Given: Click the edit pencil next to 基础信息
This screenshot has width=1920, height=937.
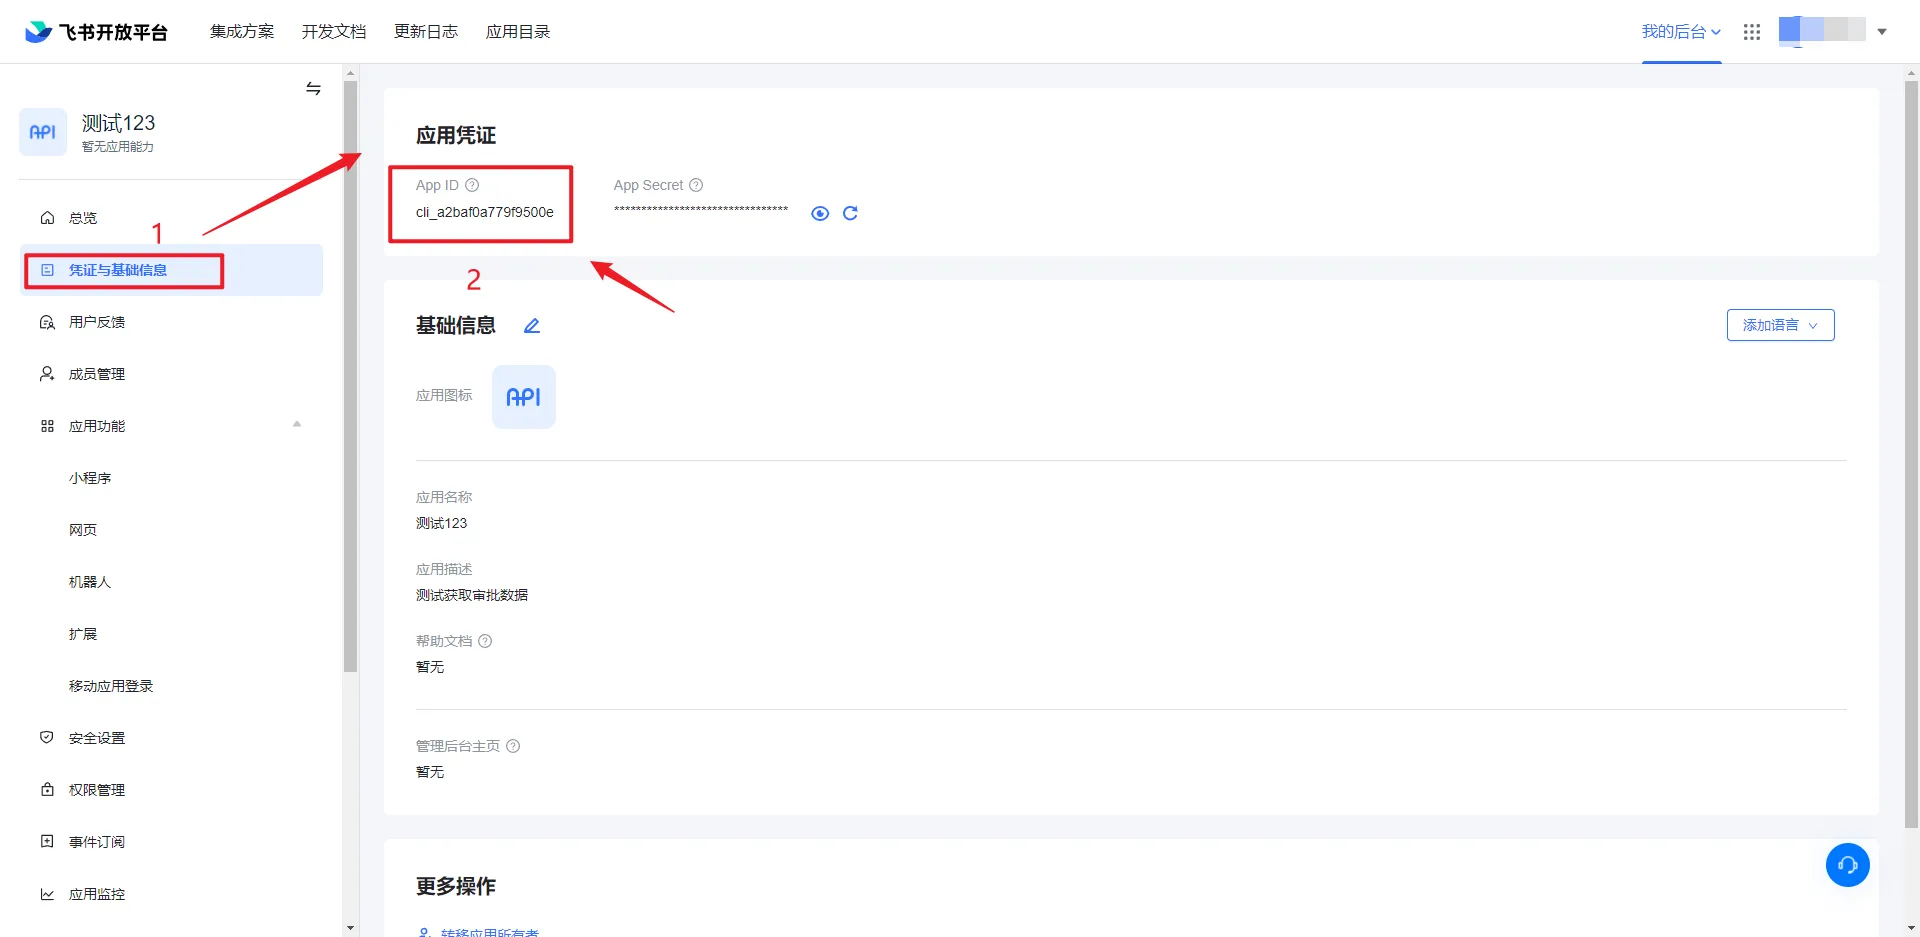Looking at the screenshot, I should coord(532,326).
